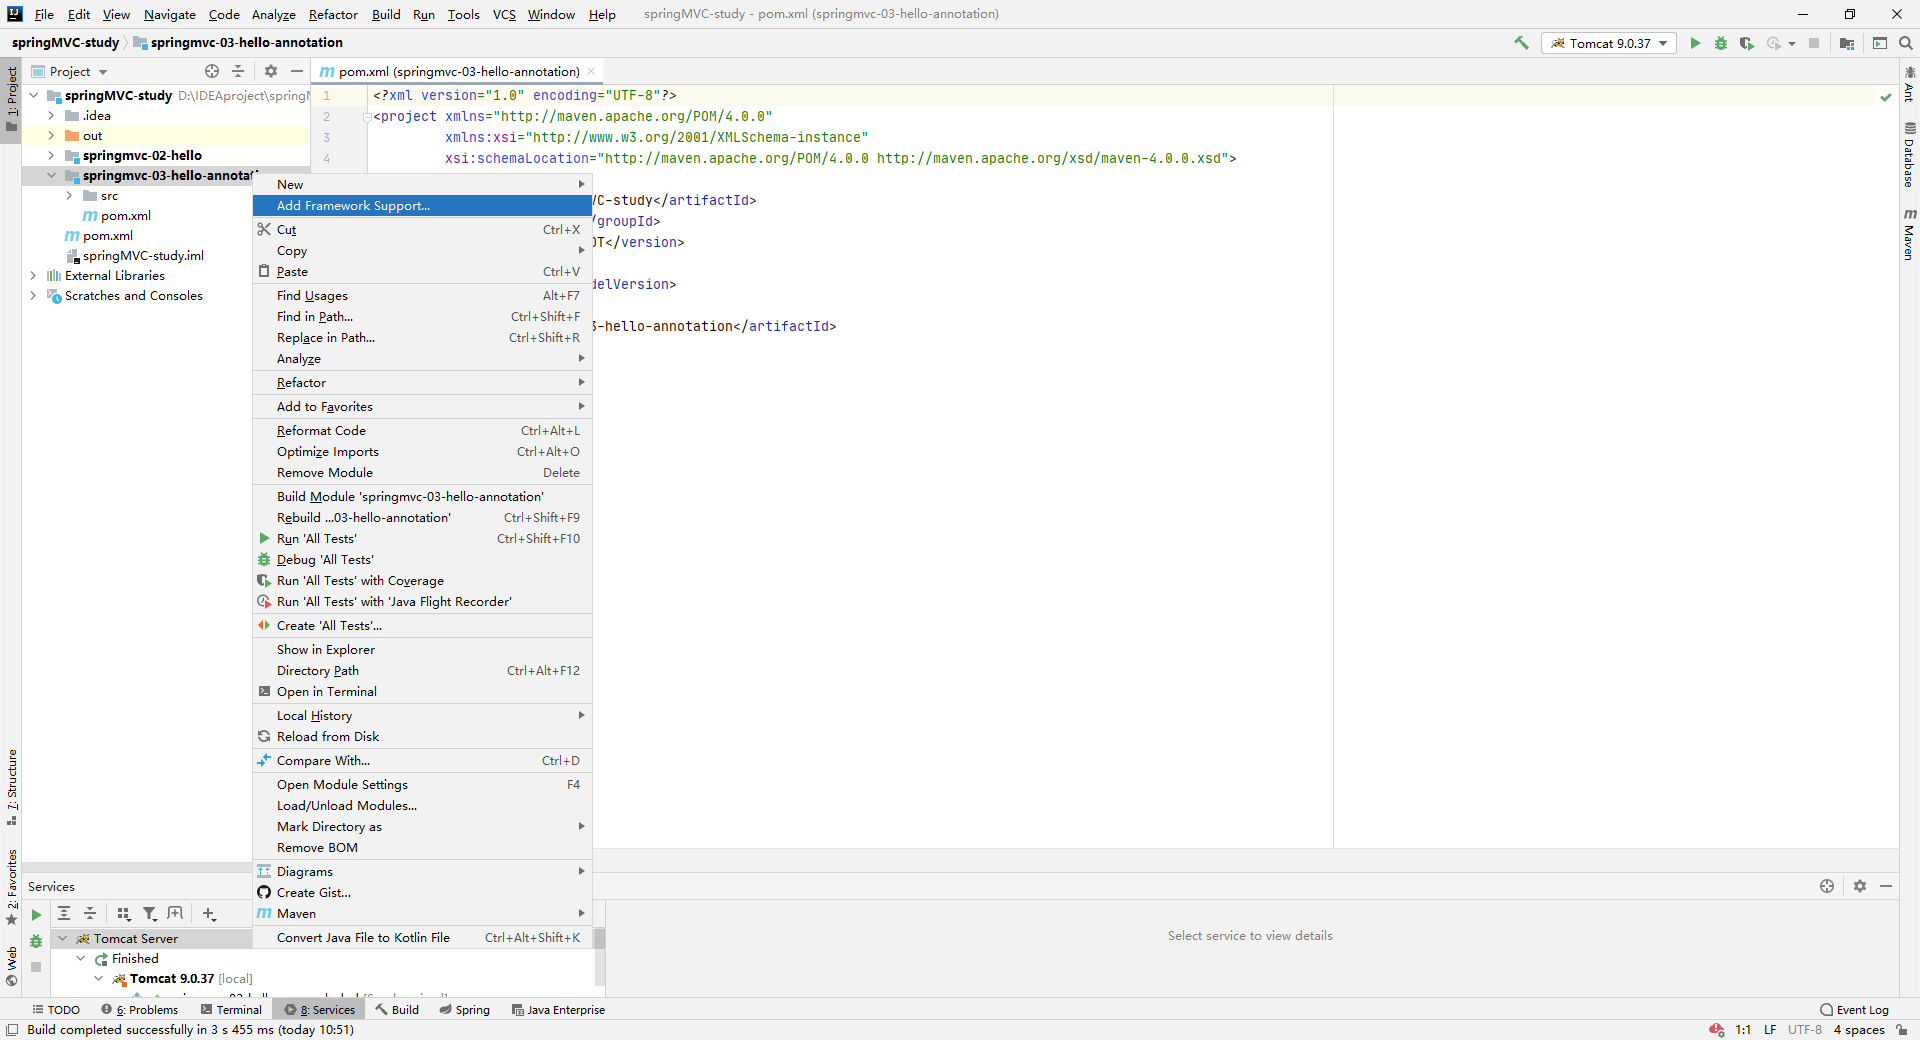This screenshot has height=1040, width=1920.
Task: Open the TODO tool window
Action: pyautogui.click(x=56, y=1010)
